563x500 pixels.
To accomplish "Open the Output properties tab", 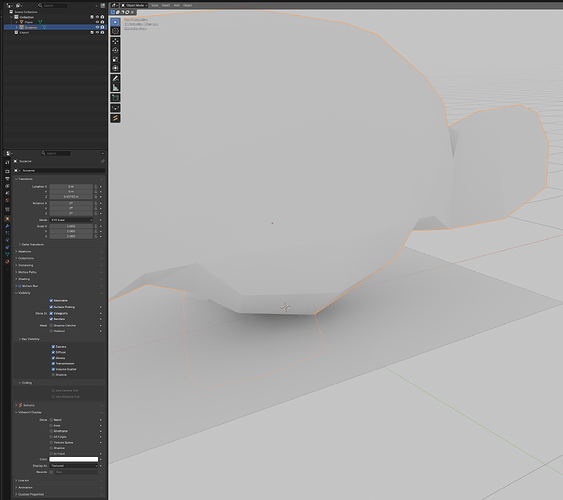I will [x=7, y=178].
